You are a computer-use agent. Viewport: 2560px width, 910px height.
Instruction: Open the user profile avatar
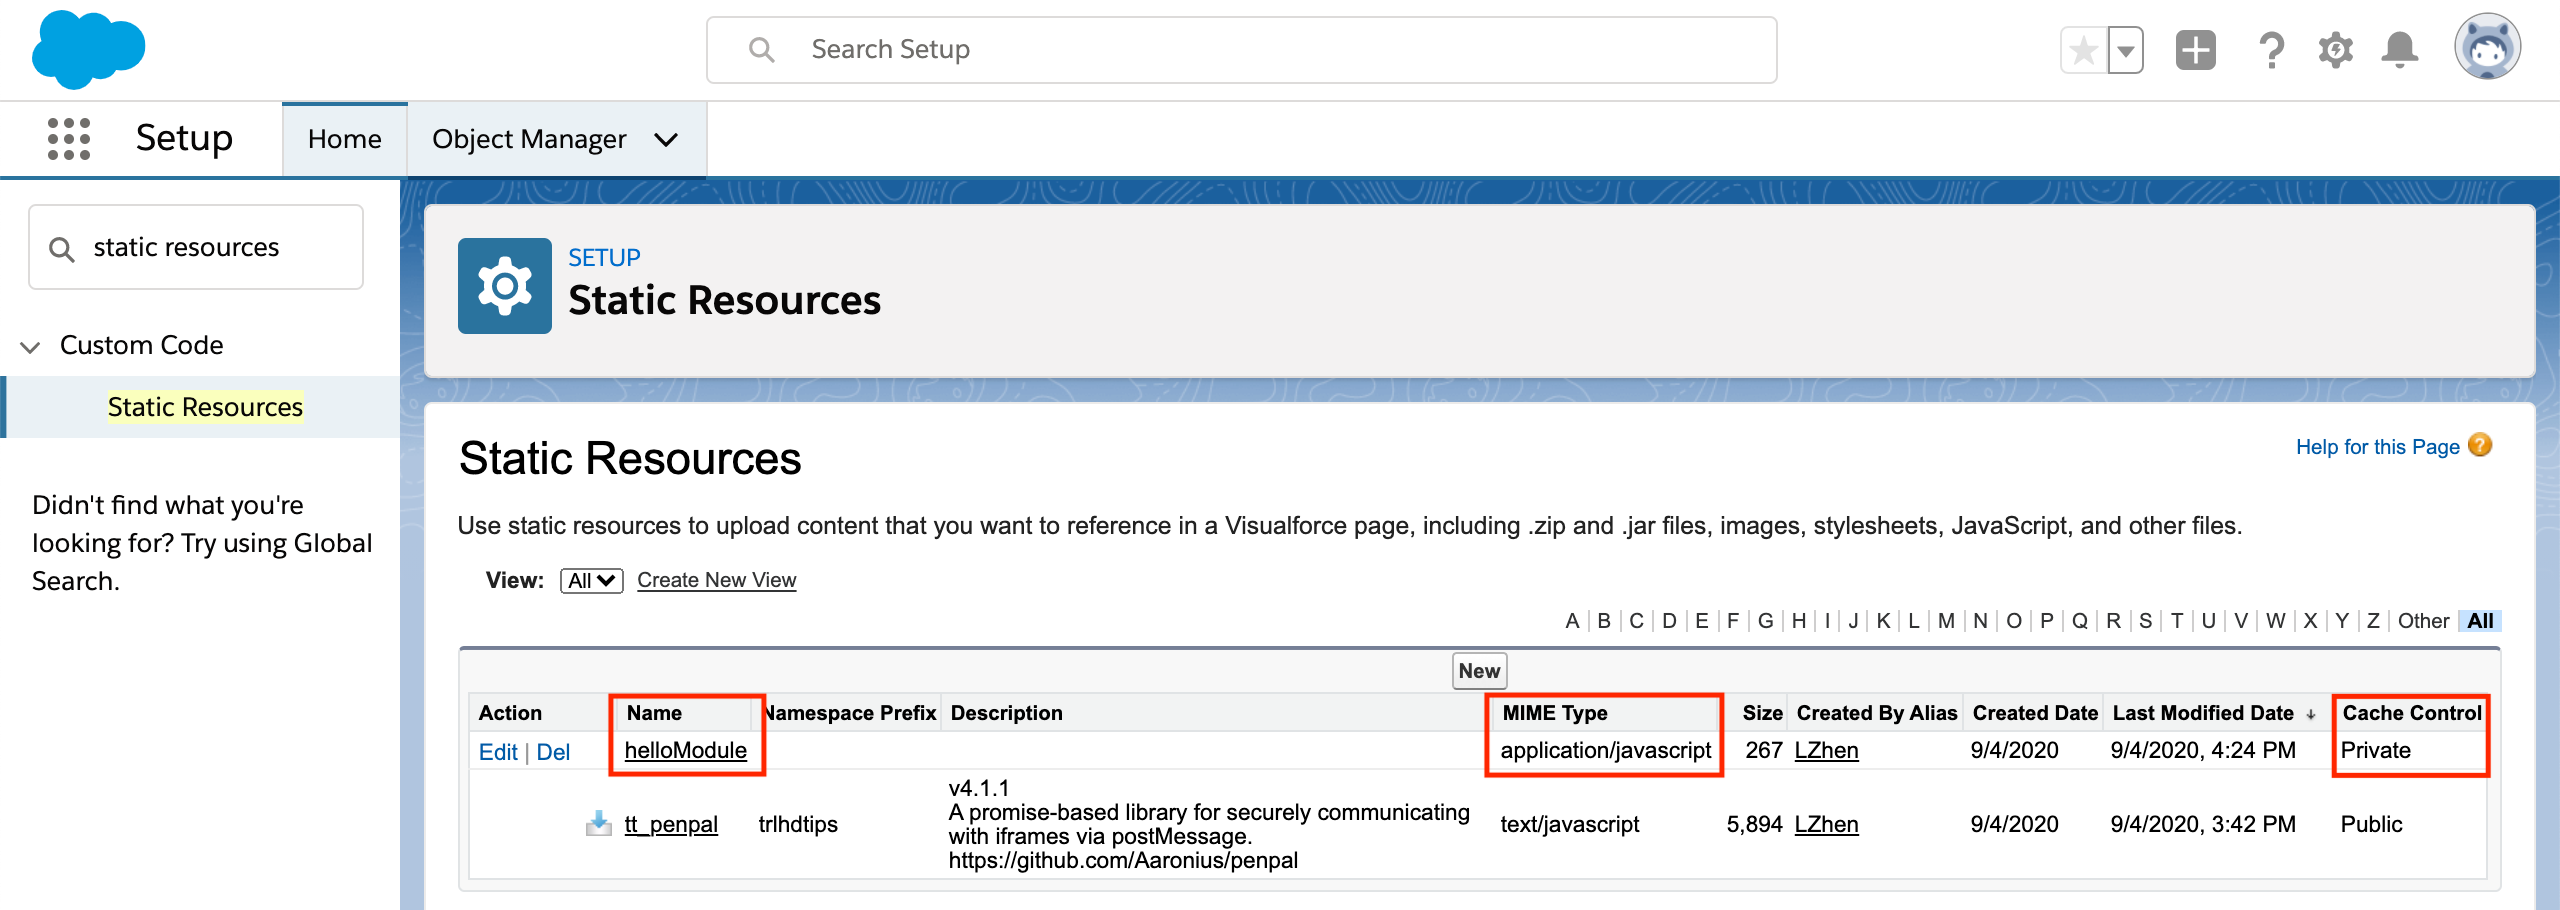click(2487, 47)
